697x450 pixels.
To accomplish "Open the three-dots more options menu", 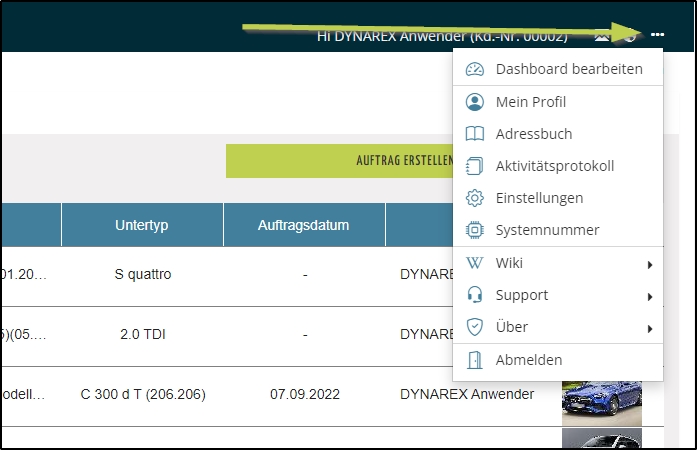I will click(657, 35).
